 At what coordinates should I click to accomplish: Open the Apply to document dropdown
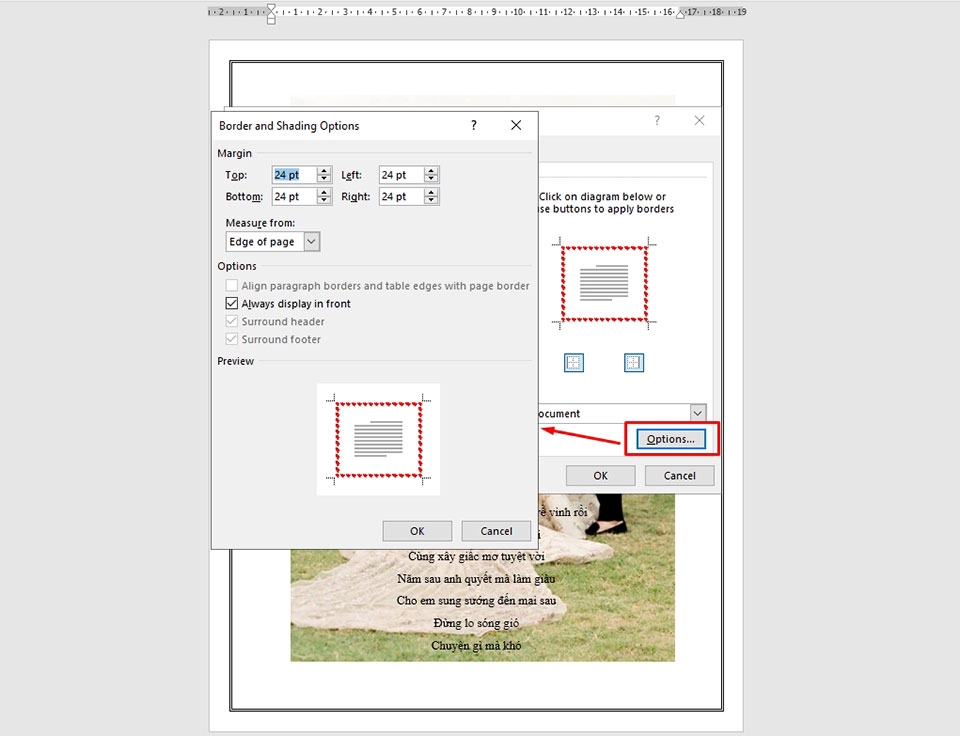697,412
